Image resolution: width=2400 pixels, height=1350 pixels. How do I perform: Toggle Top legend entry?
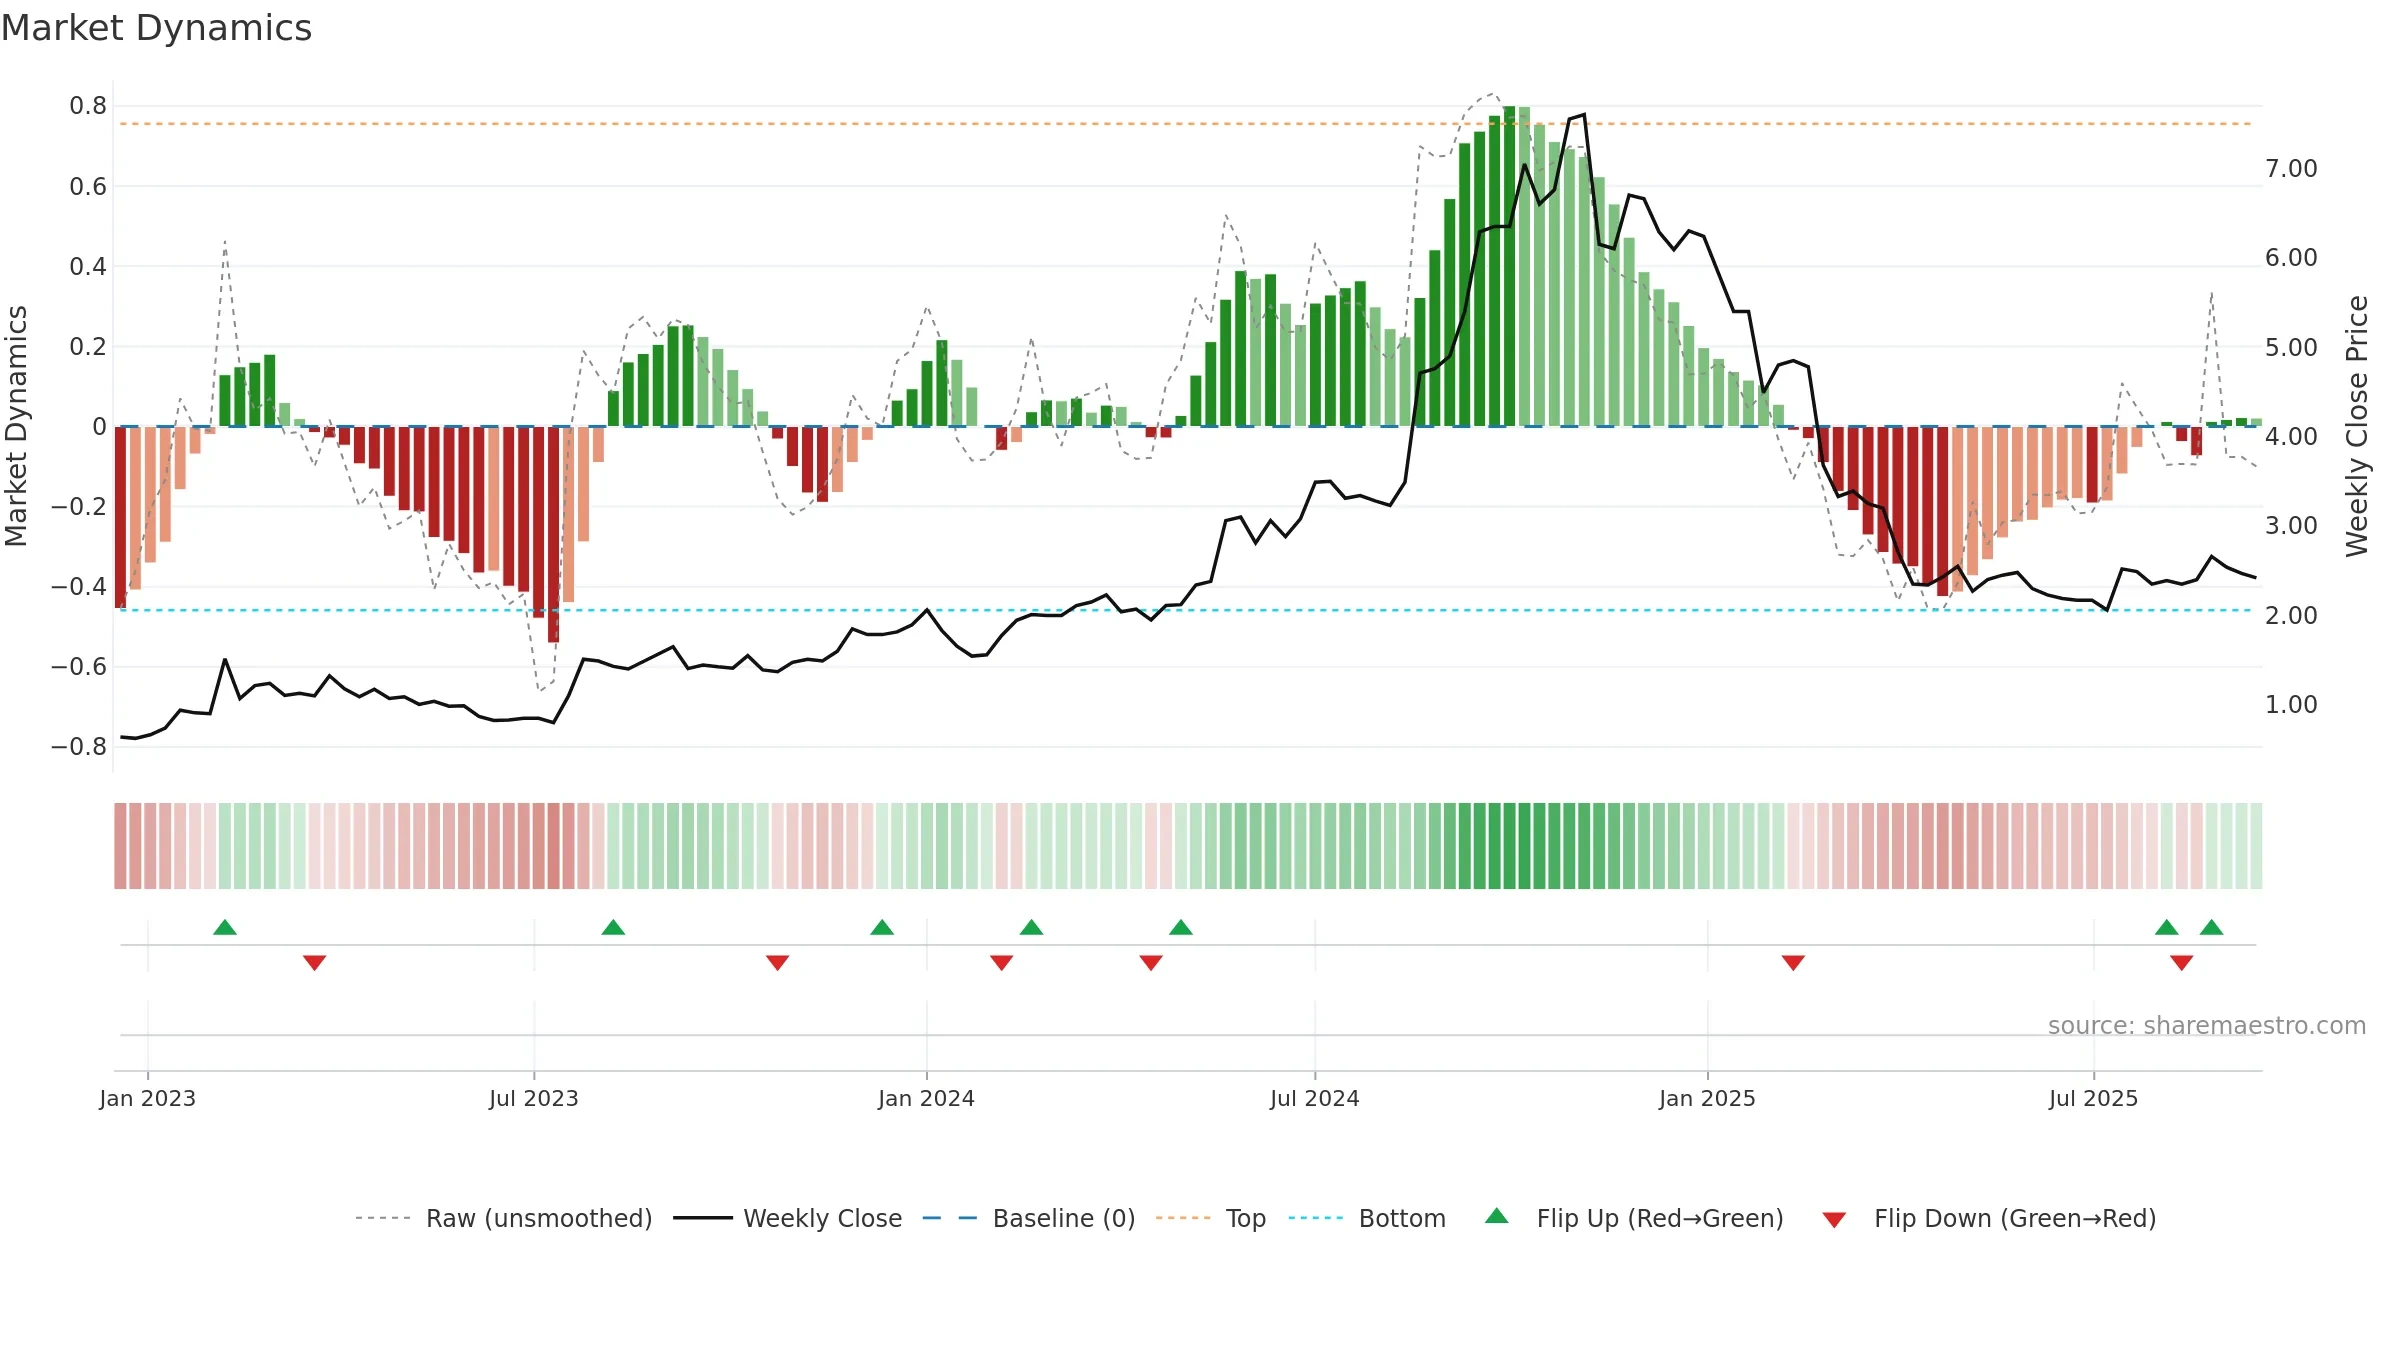click(1211, 1218)
